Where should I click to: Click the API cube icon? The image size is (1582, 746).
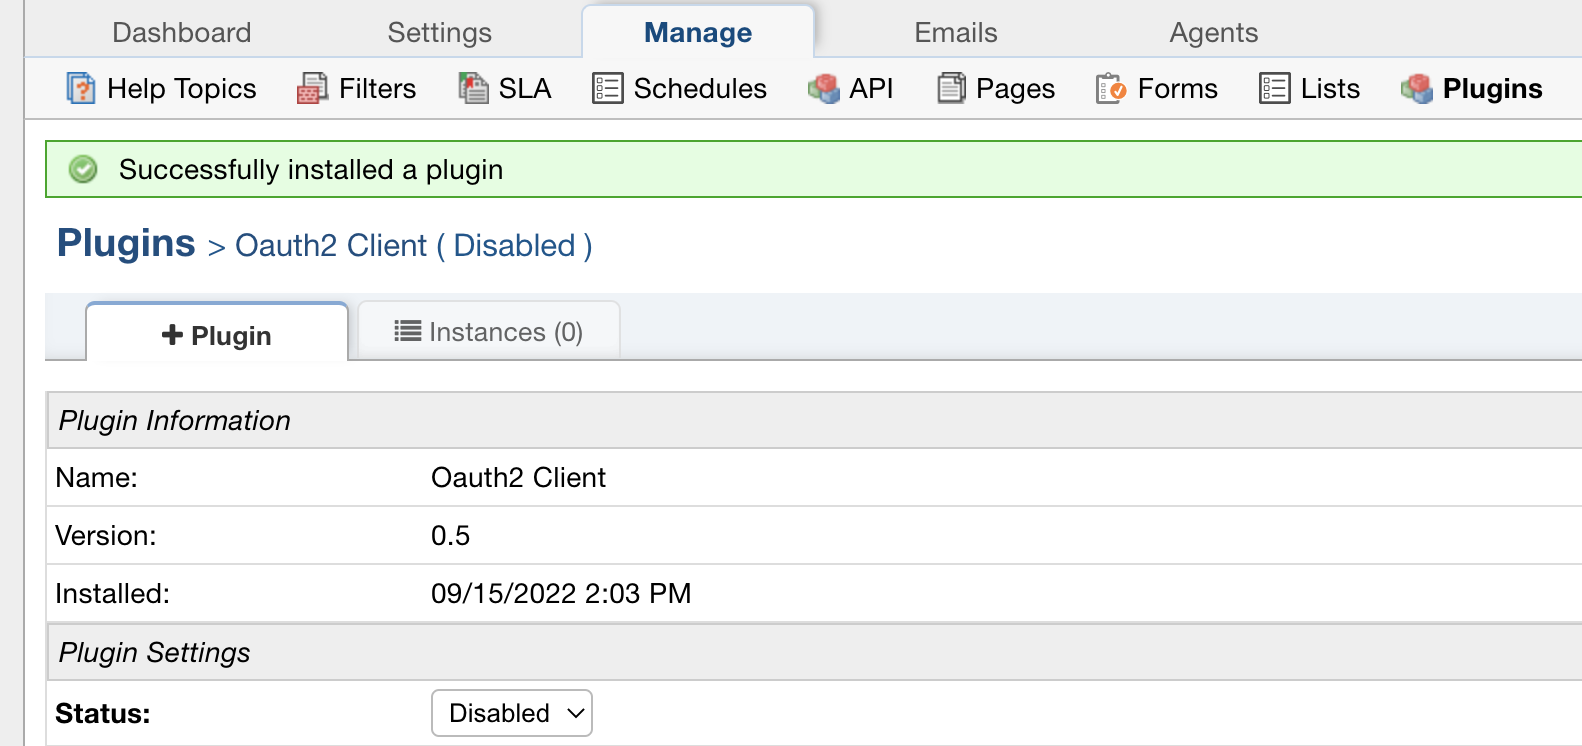tap(823, 89)
